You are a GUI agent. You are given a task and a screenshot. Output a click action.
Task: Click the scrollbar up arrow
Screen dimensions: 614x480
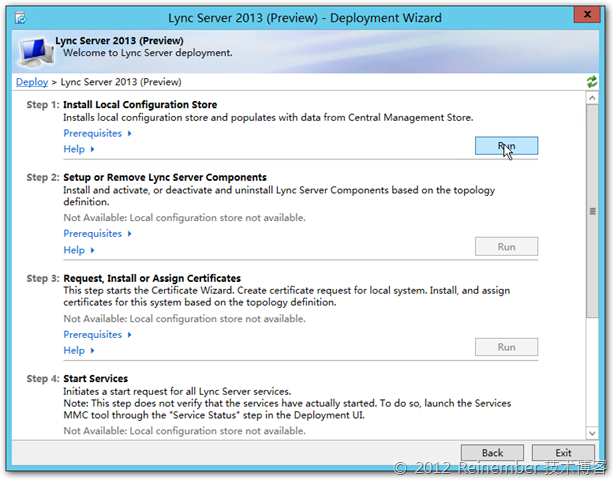[592, 98]
